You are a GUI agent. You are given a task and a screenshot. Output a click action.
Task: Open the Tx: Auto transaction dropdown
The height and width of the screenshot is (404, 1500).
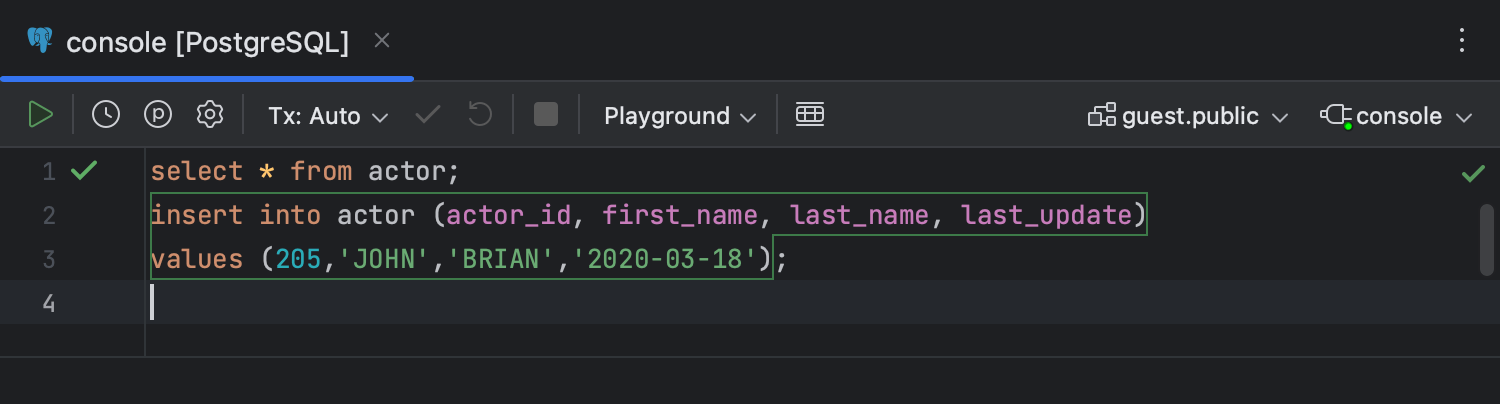pos(328,116)
